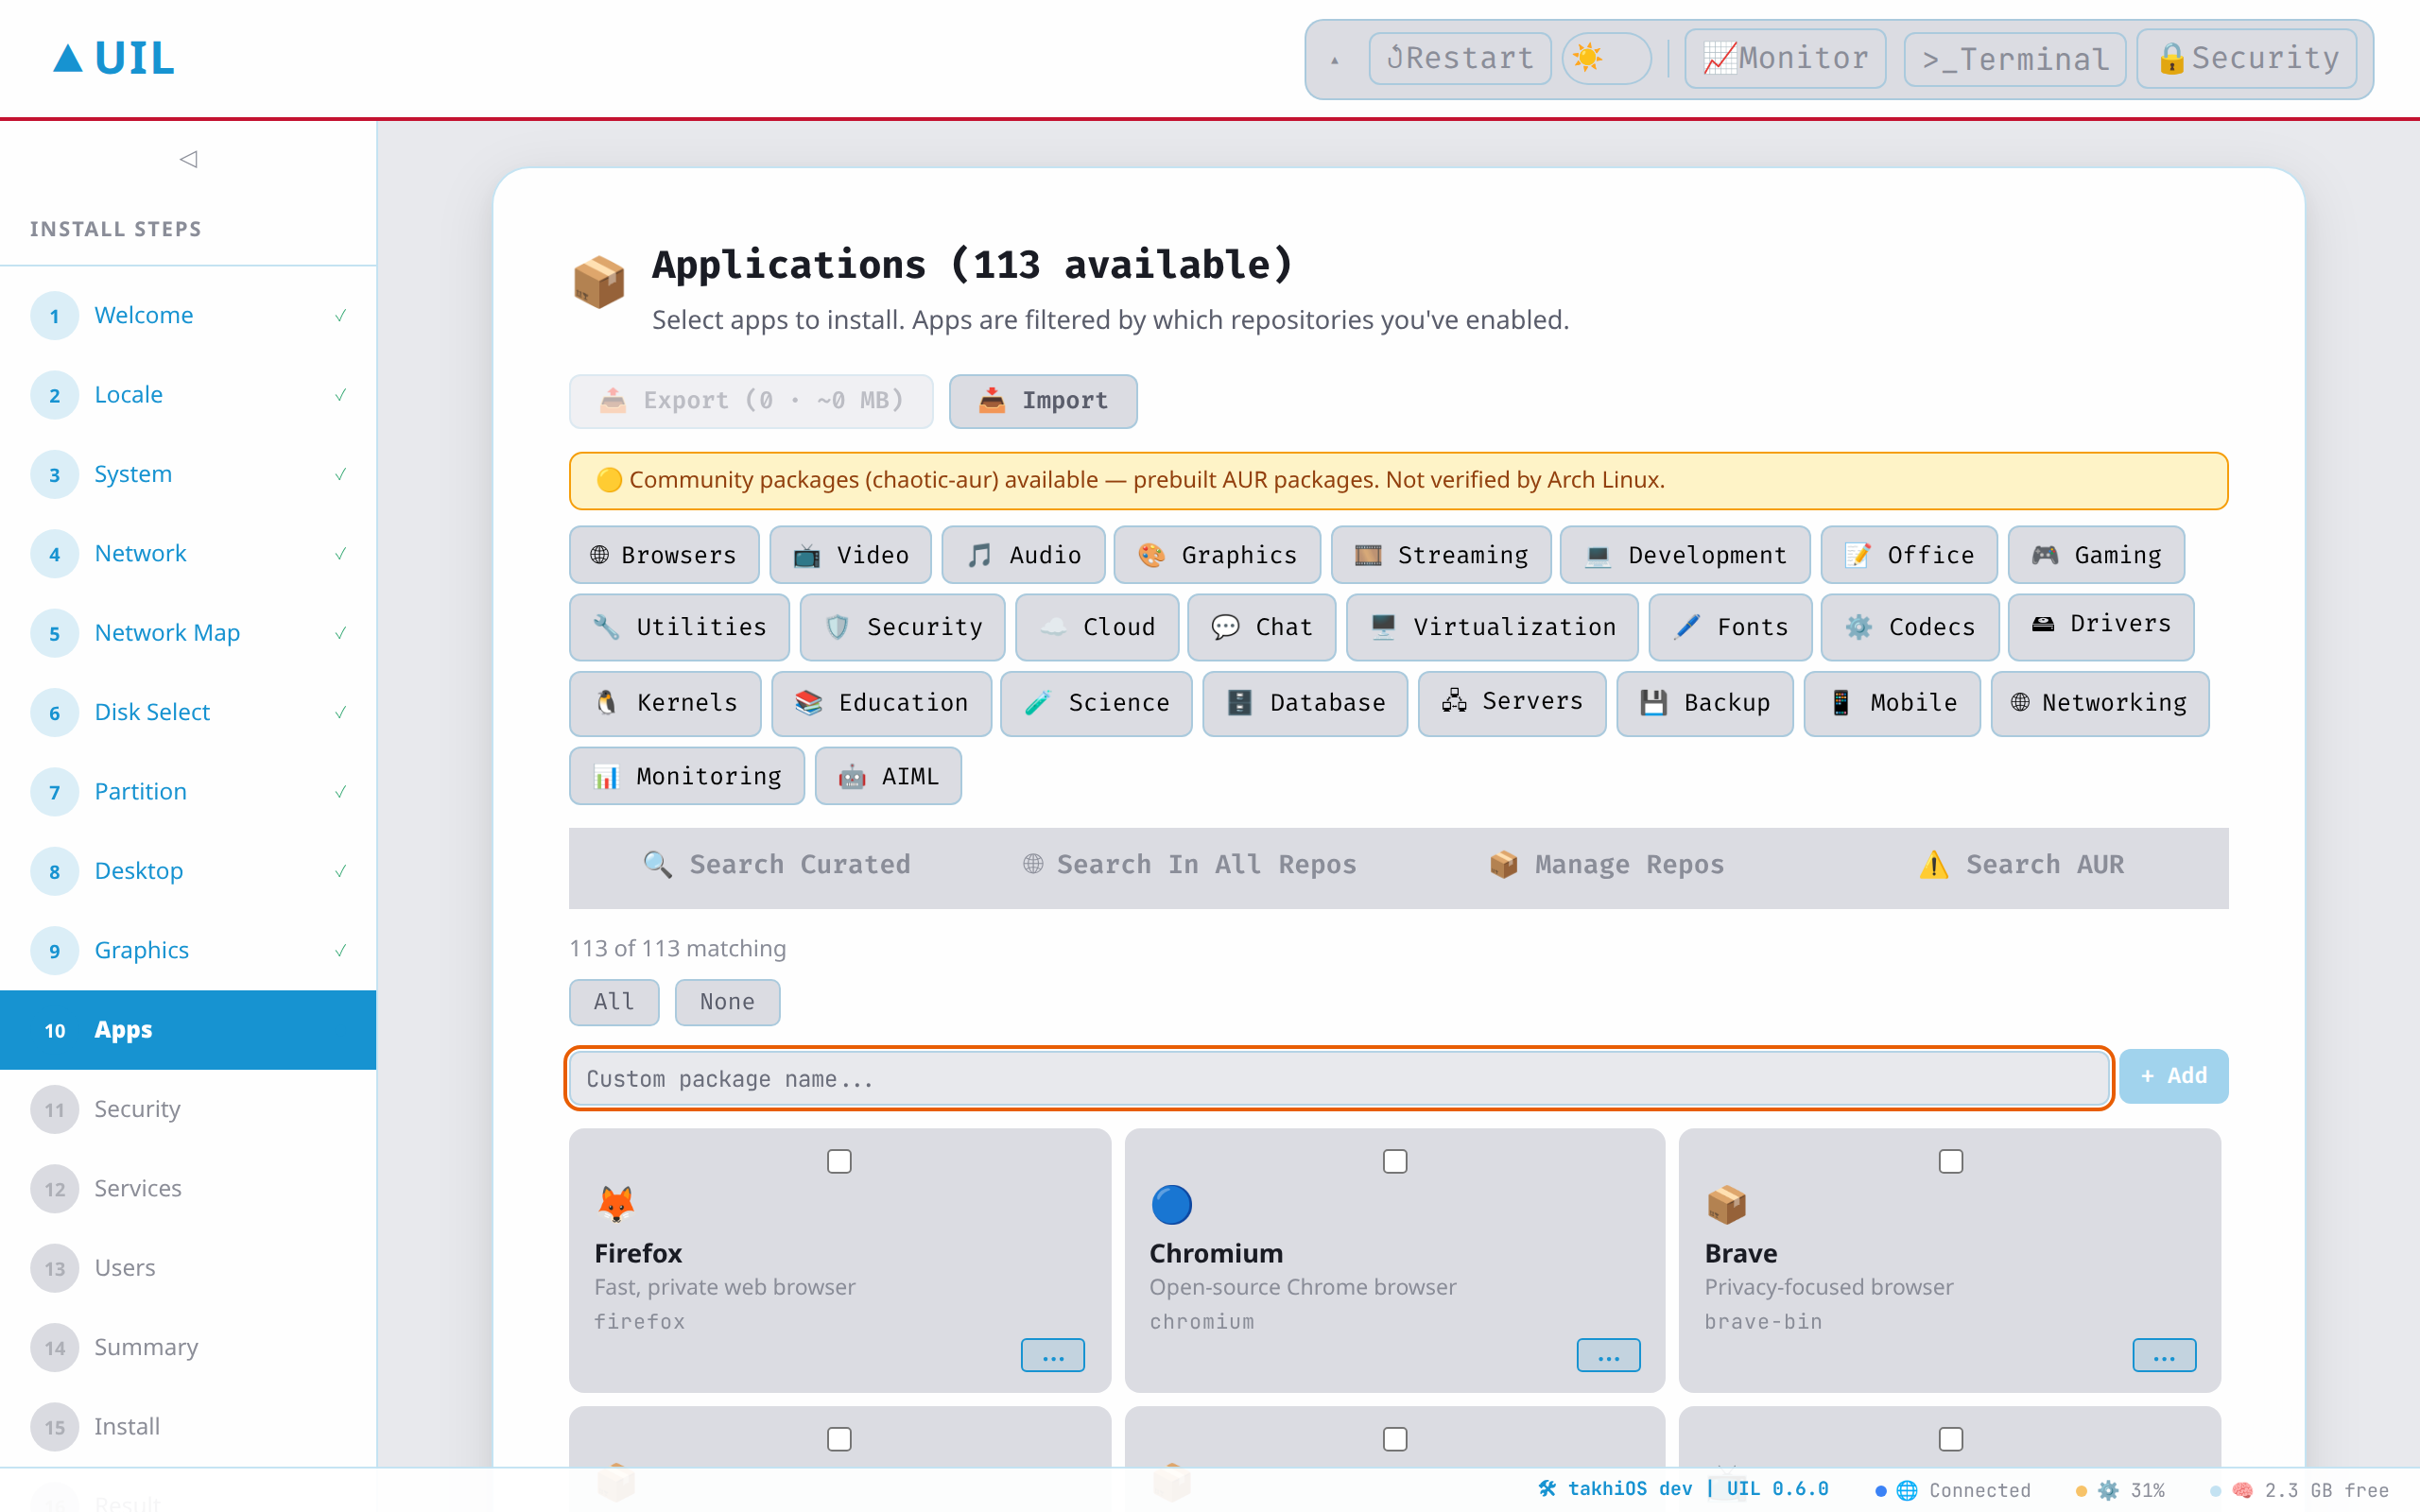Filter by Office category
Image resolution: width=2420 pixels, height=1512 pixels.
click(1909, 555)
